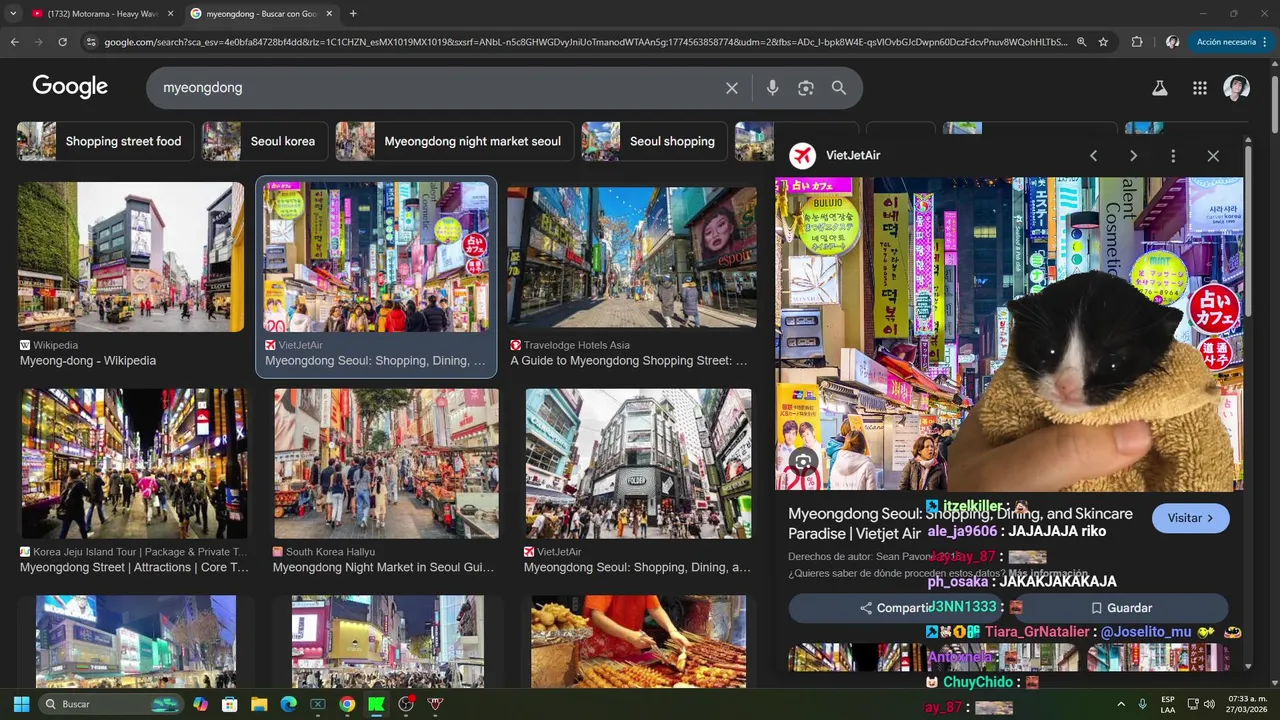Open the Korea Jeju Island Tour image
The image size is (1280, 720).
(x=135, y=464)
